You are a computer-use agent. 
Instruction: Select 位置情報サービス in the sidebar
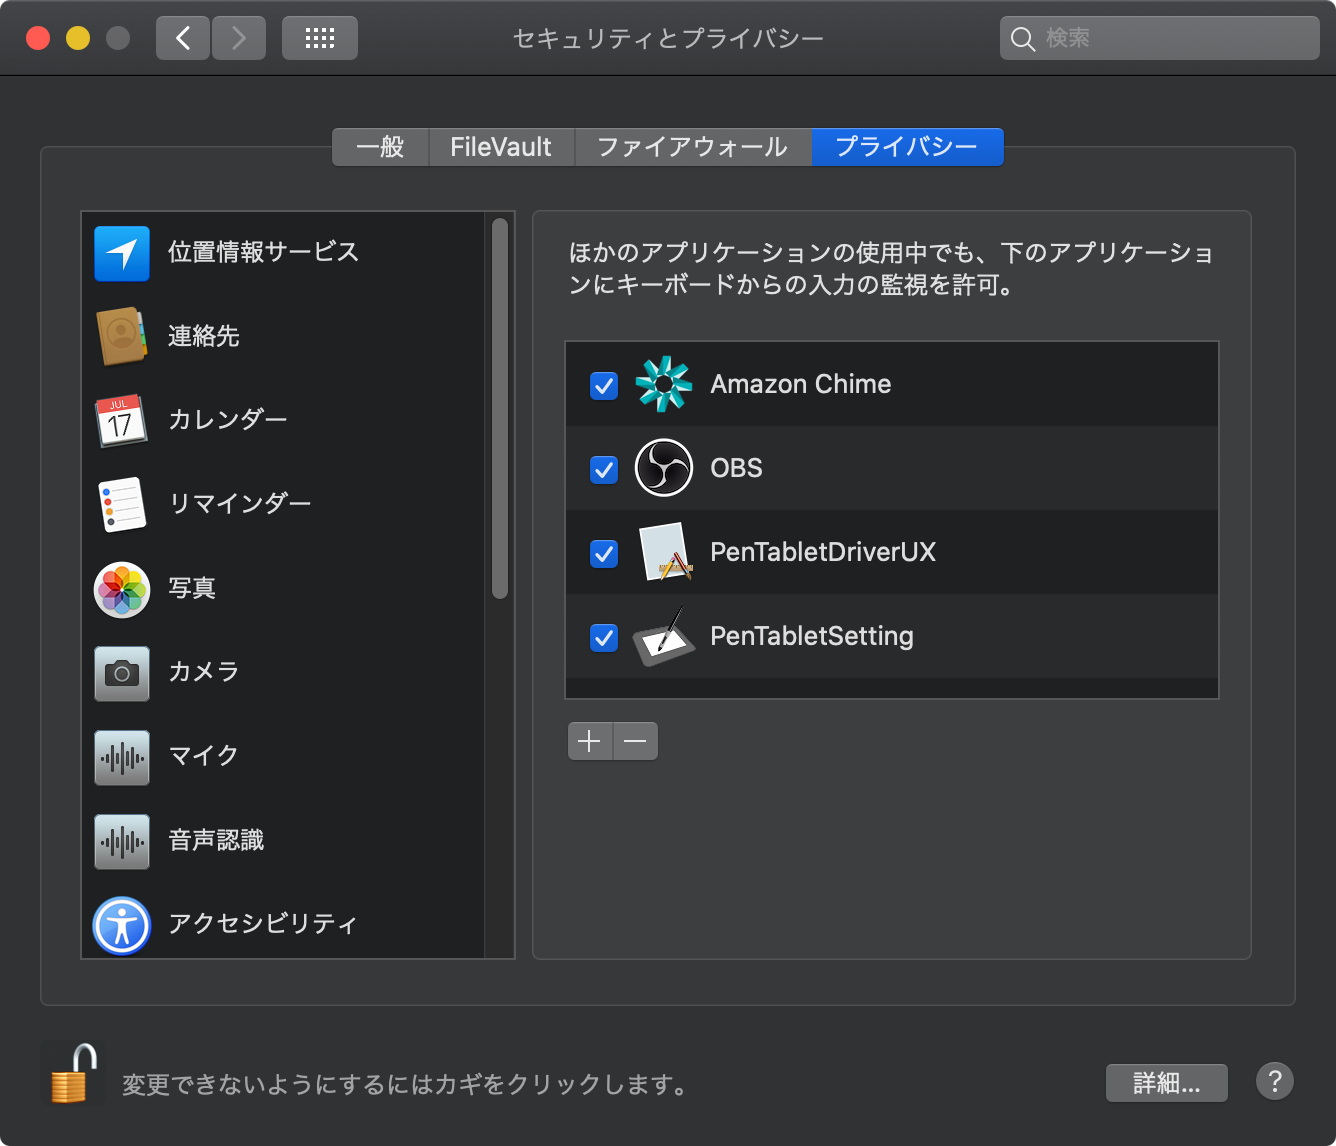(x=263, y=252)
